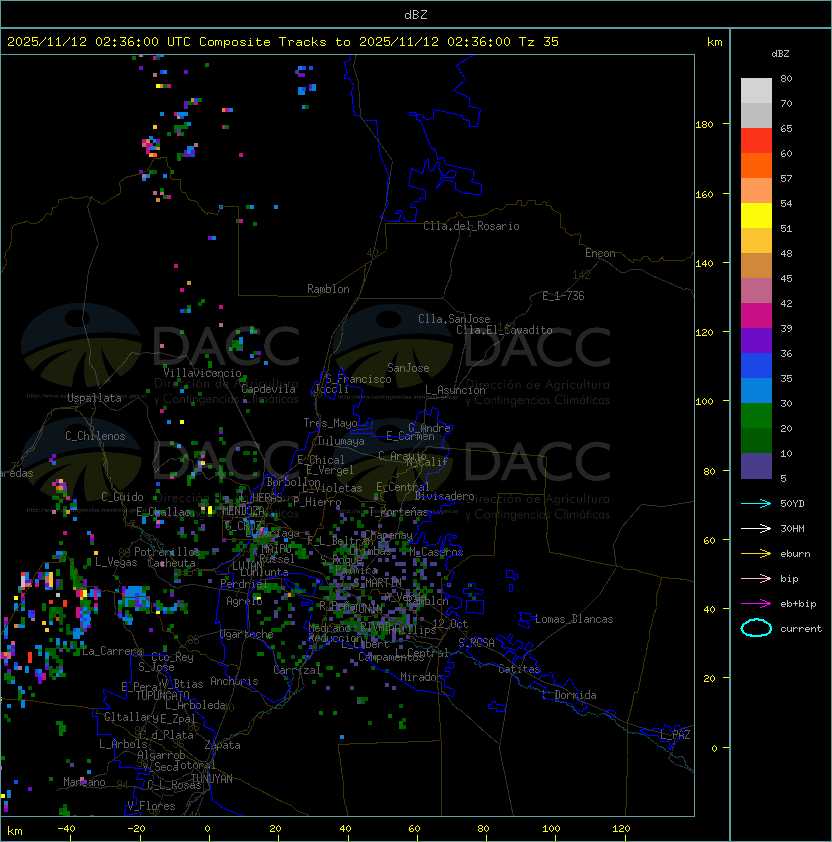The image size is (832, 842).
Task: Click the orange eburn arrow symbol
Action: point(756,553)
